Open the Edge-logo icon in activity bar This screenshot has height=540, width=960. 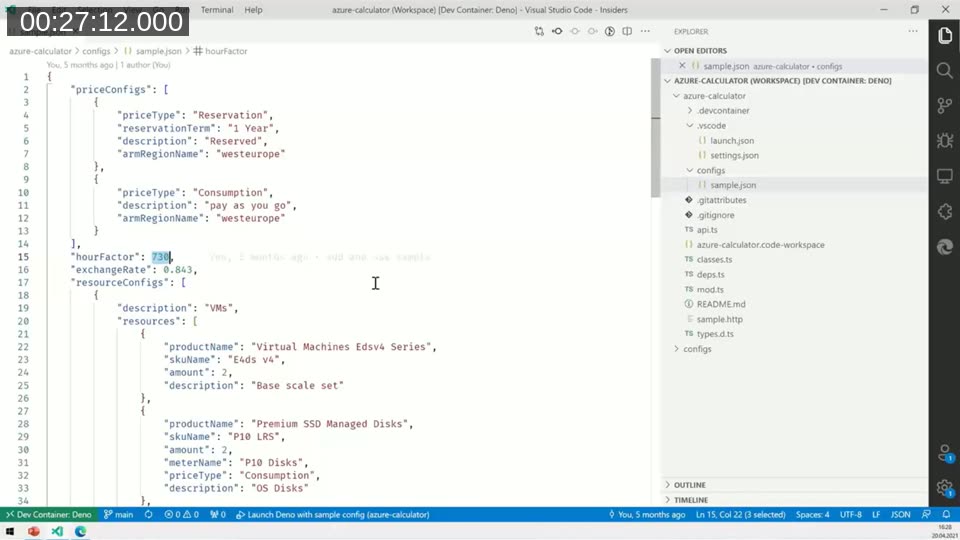[945, 247]
